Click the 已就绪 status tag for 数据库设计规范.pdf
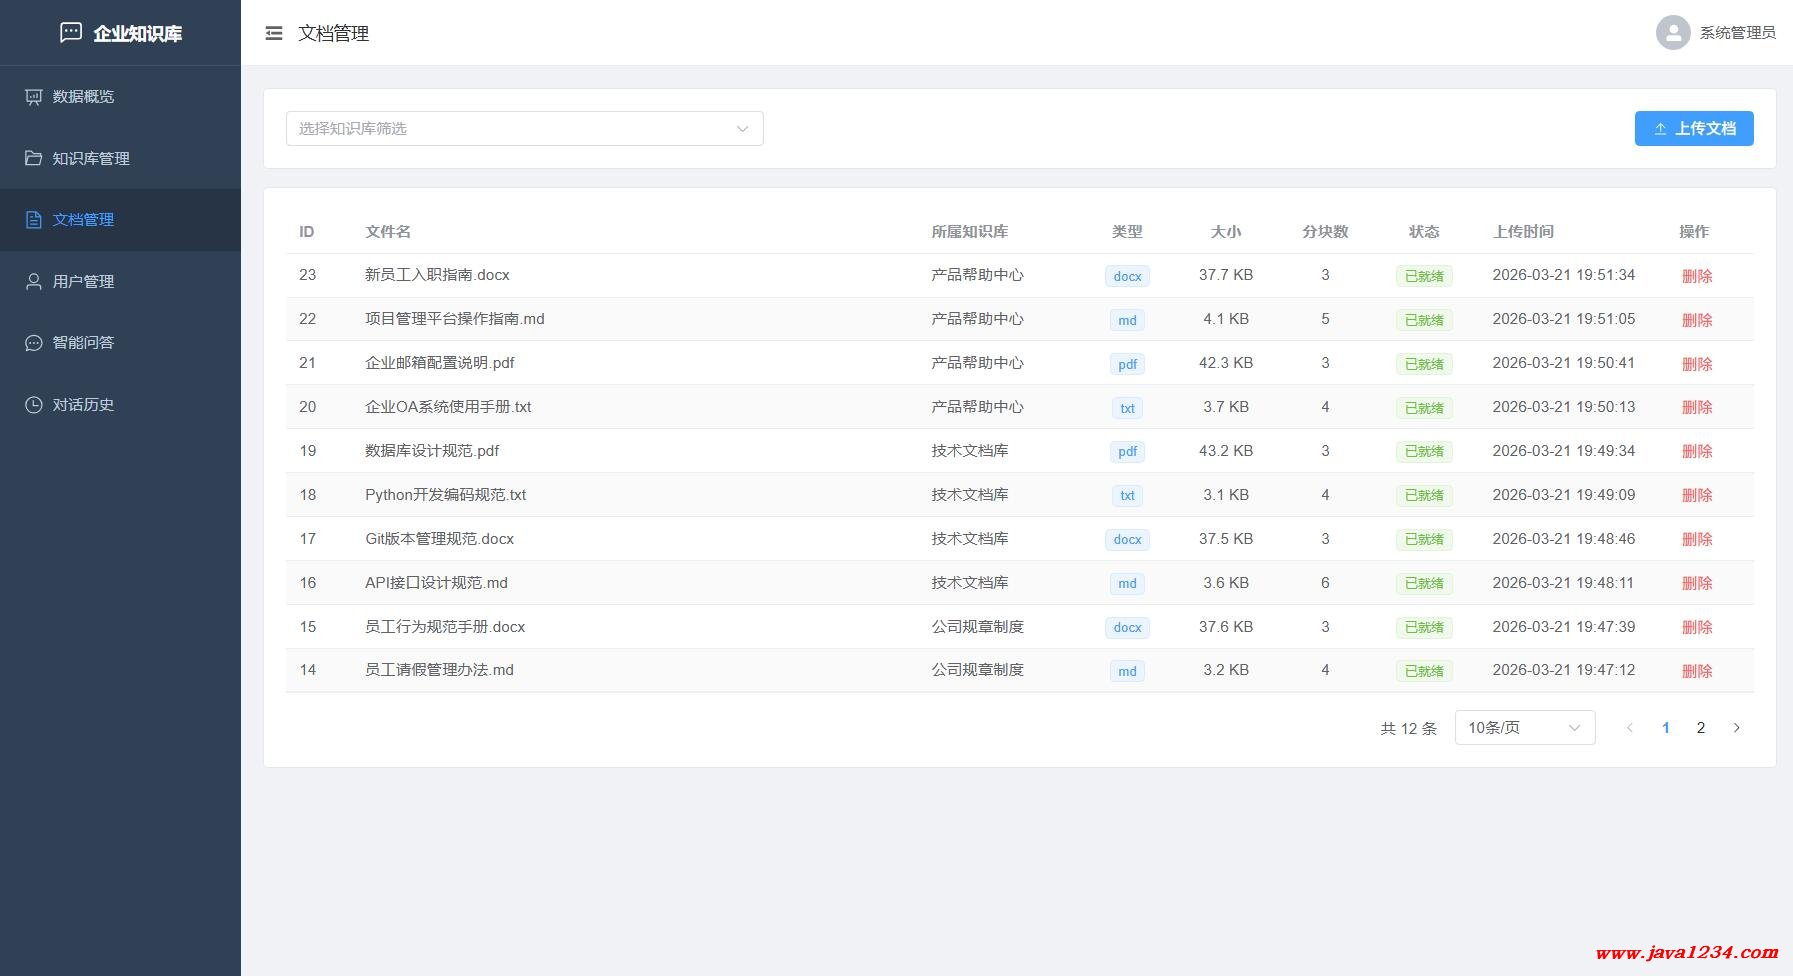Image resolution: width=1793 pixels, height=976 pixels. click(x=1424, y=451)
